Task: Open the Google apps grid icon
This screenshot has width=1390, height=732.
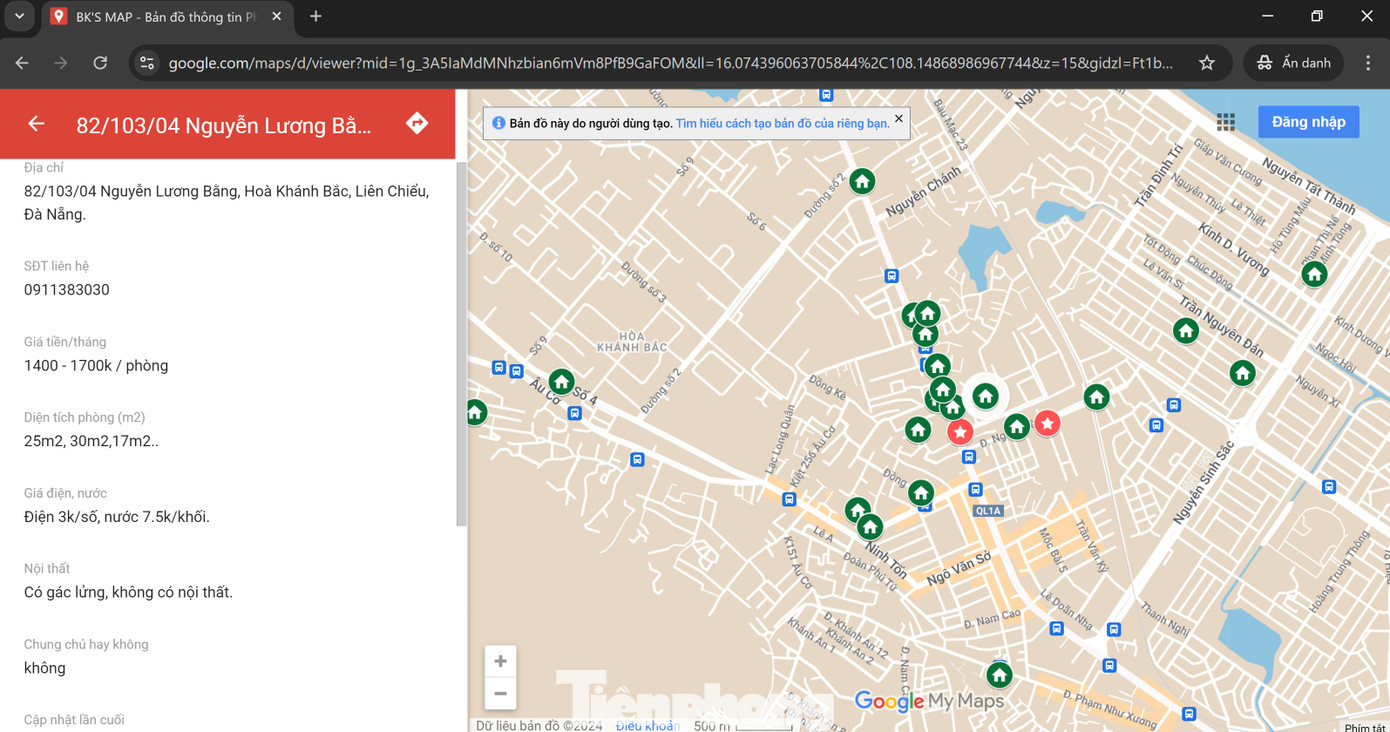Action: pos(1225,122)
